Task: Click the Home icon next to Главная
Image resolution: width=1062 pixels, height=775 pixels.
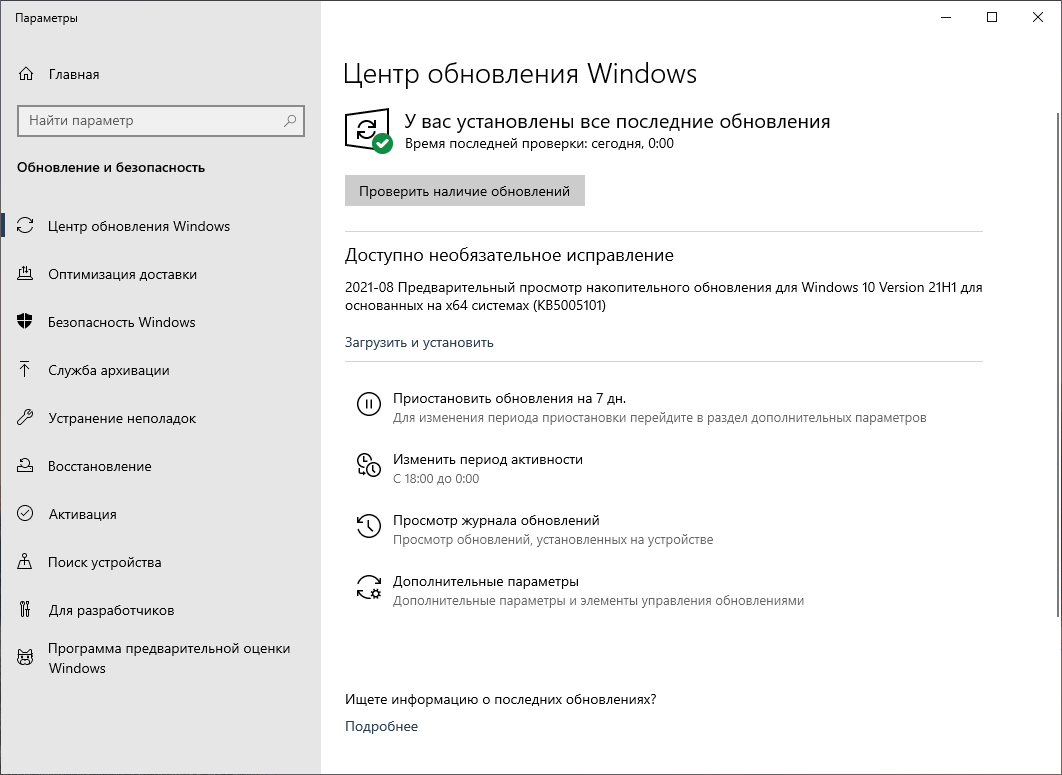Action: pyautogui.click(x=26, y=74)
